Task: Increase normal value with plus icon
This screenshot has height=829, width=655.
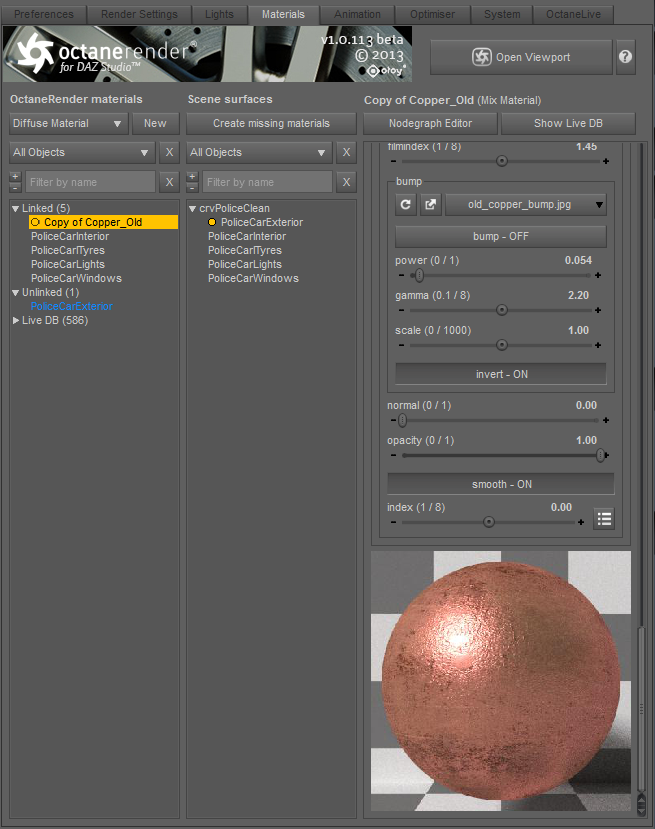Action: click(x=606, y=420)
